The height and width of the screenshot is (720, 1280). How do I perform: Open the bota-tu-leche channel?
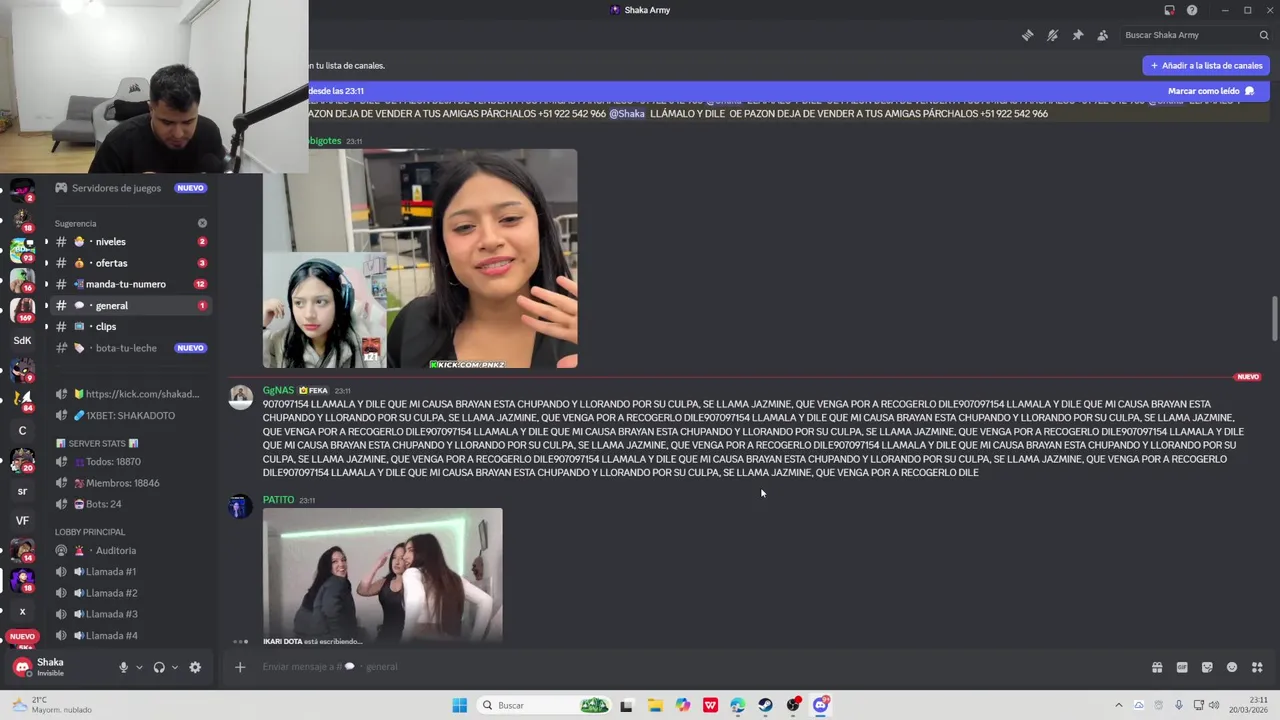(x=129, y=348)
